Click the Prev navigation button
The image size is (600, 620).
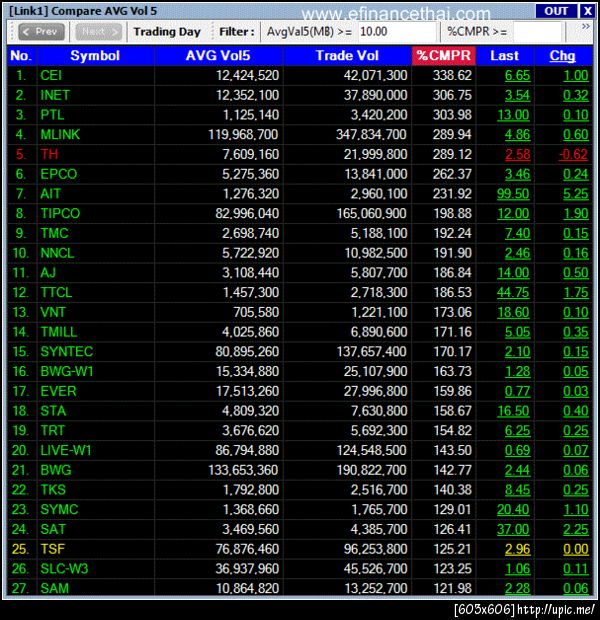click(41, 32)
